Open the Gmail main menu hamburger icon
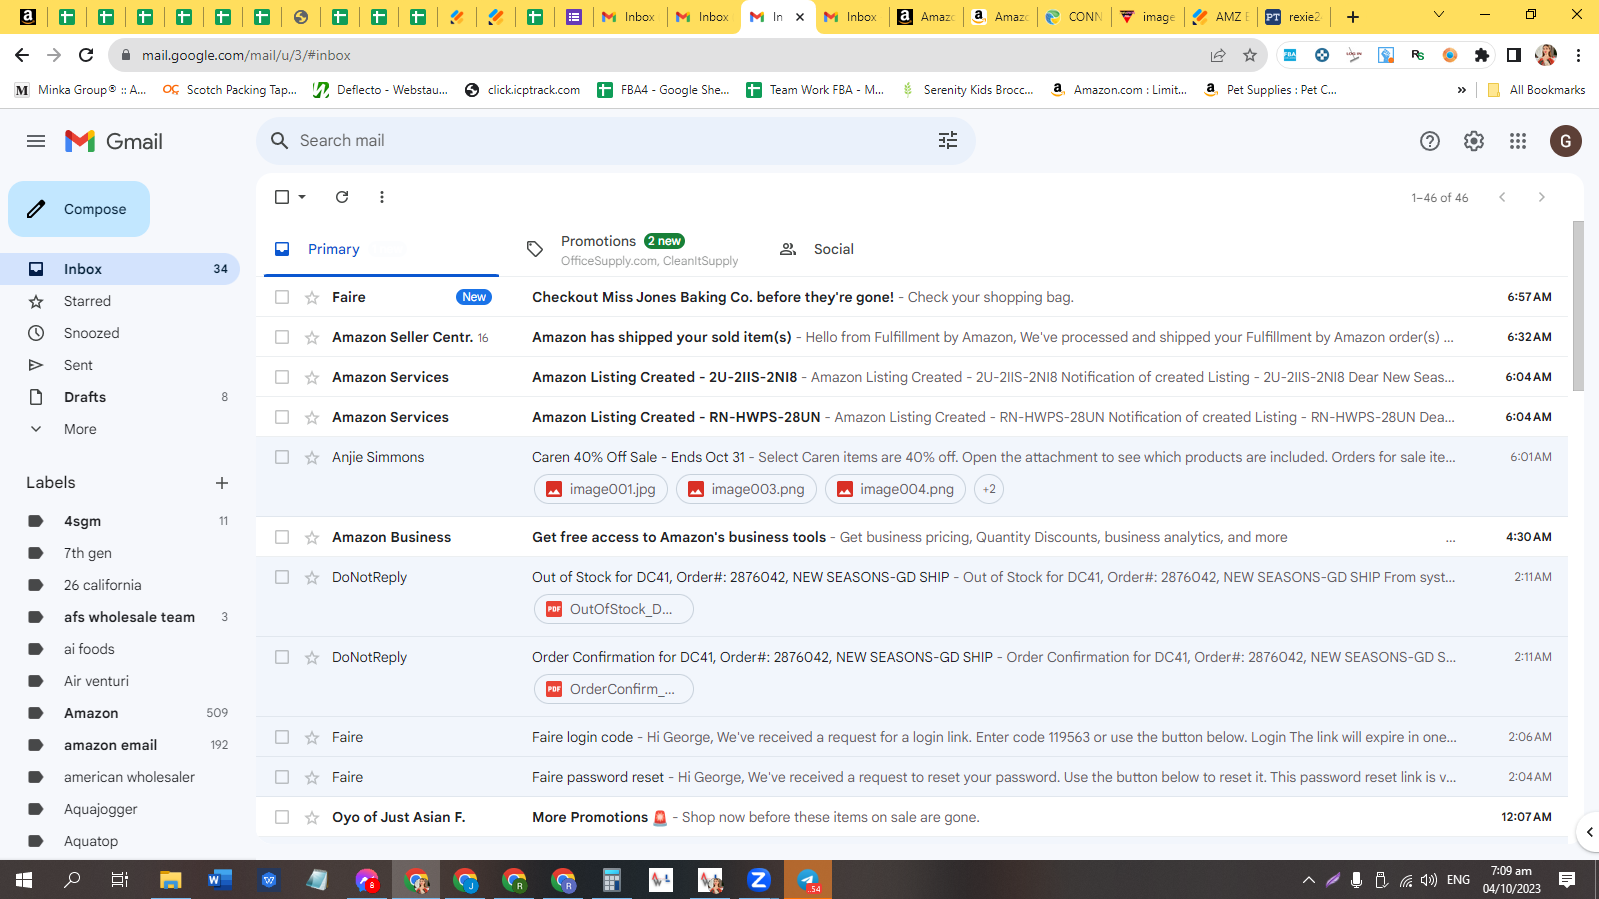 36,141
